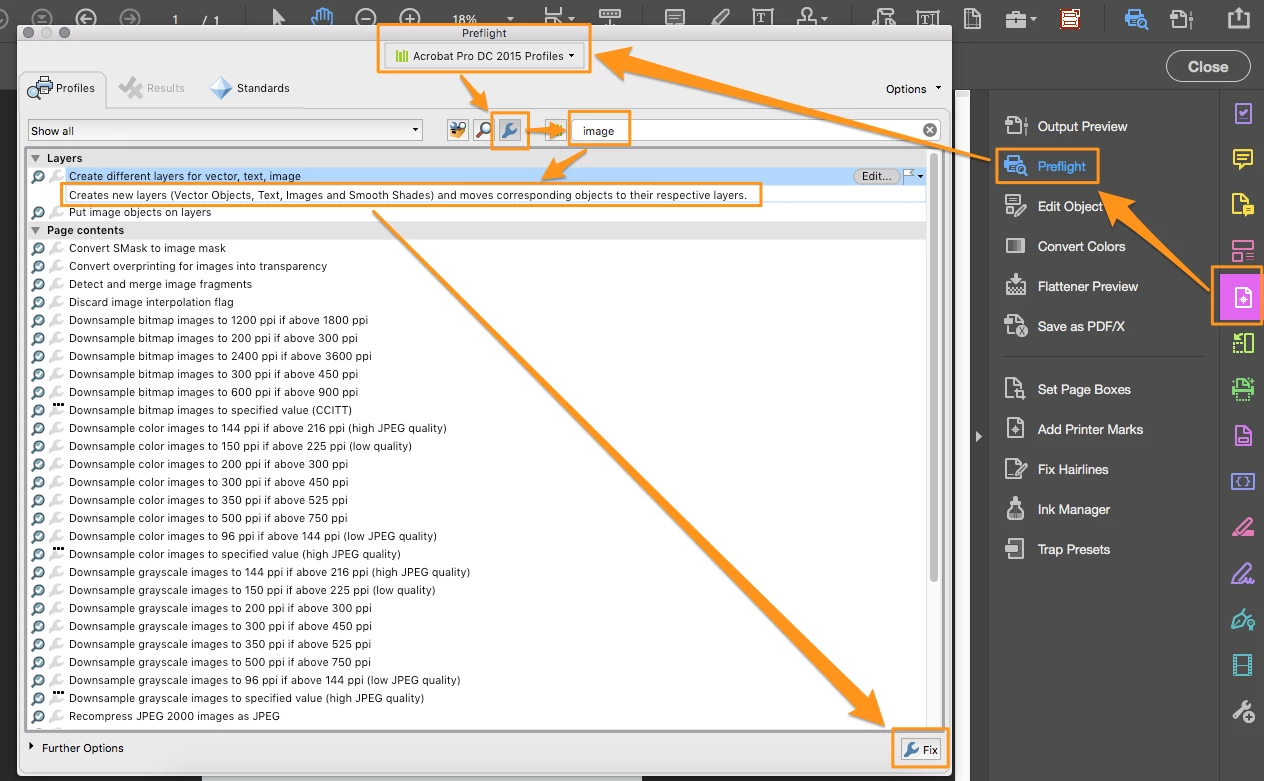The height and width of the screenshot is (781, 1264).
Task: Open the Edit Object tool
Action: tap(1054, 206)
